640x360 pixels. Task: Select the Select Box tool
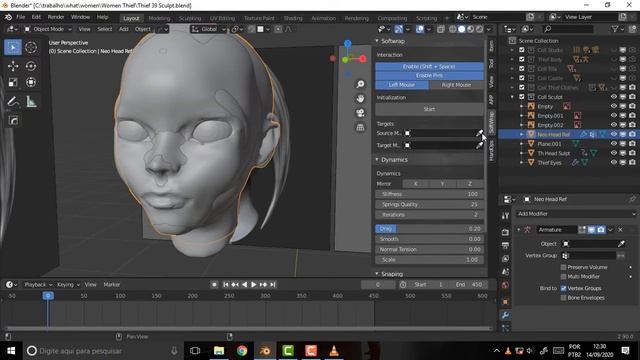coord(13,48)
